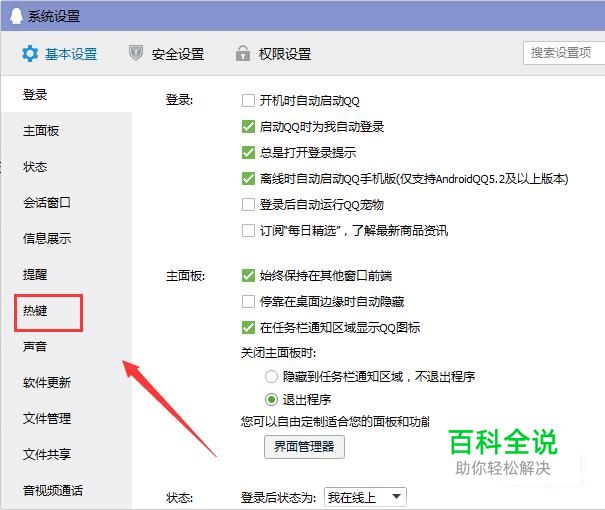Click the lock icon for 权限设置
Screen dimensions: 605x510
pos(243,54)
